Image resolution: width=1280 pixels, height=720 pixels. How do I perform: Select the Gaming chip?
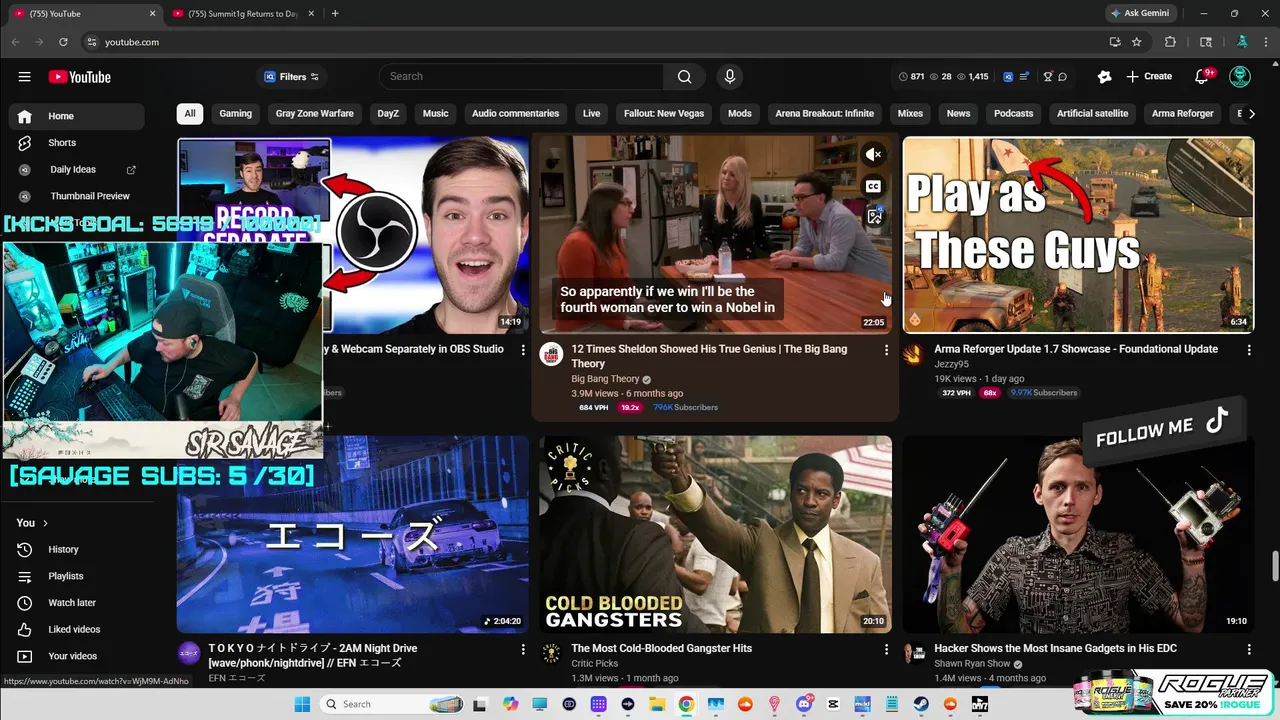click(236, 113)
